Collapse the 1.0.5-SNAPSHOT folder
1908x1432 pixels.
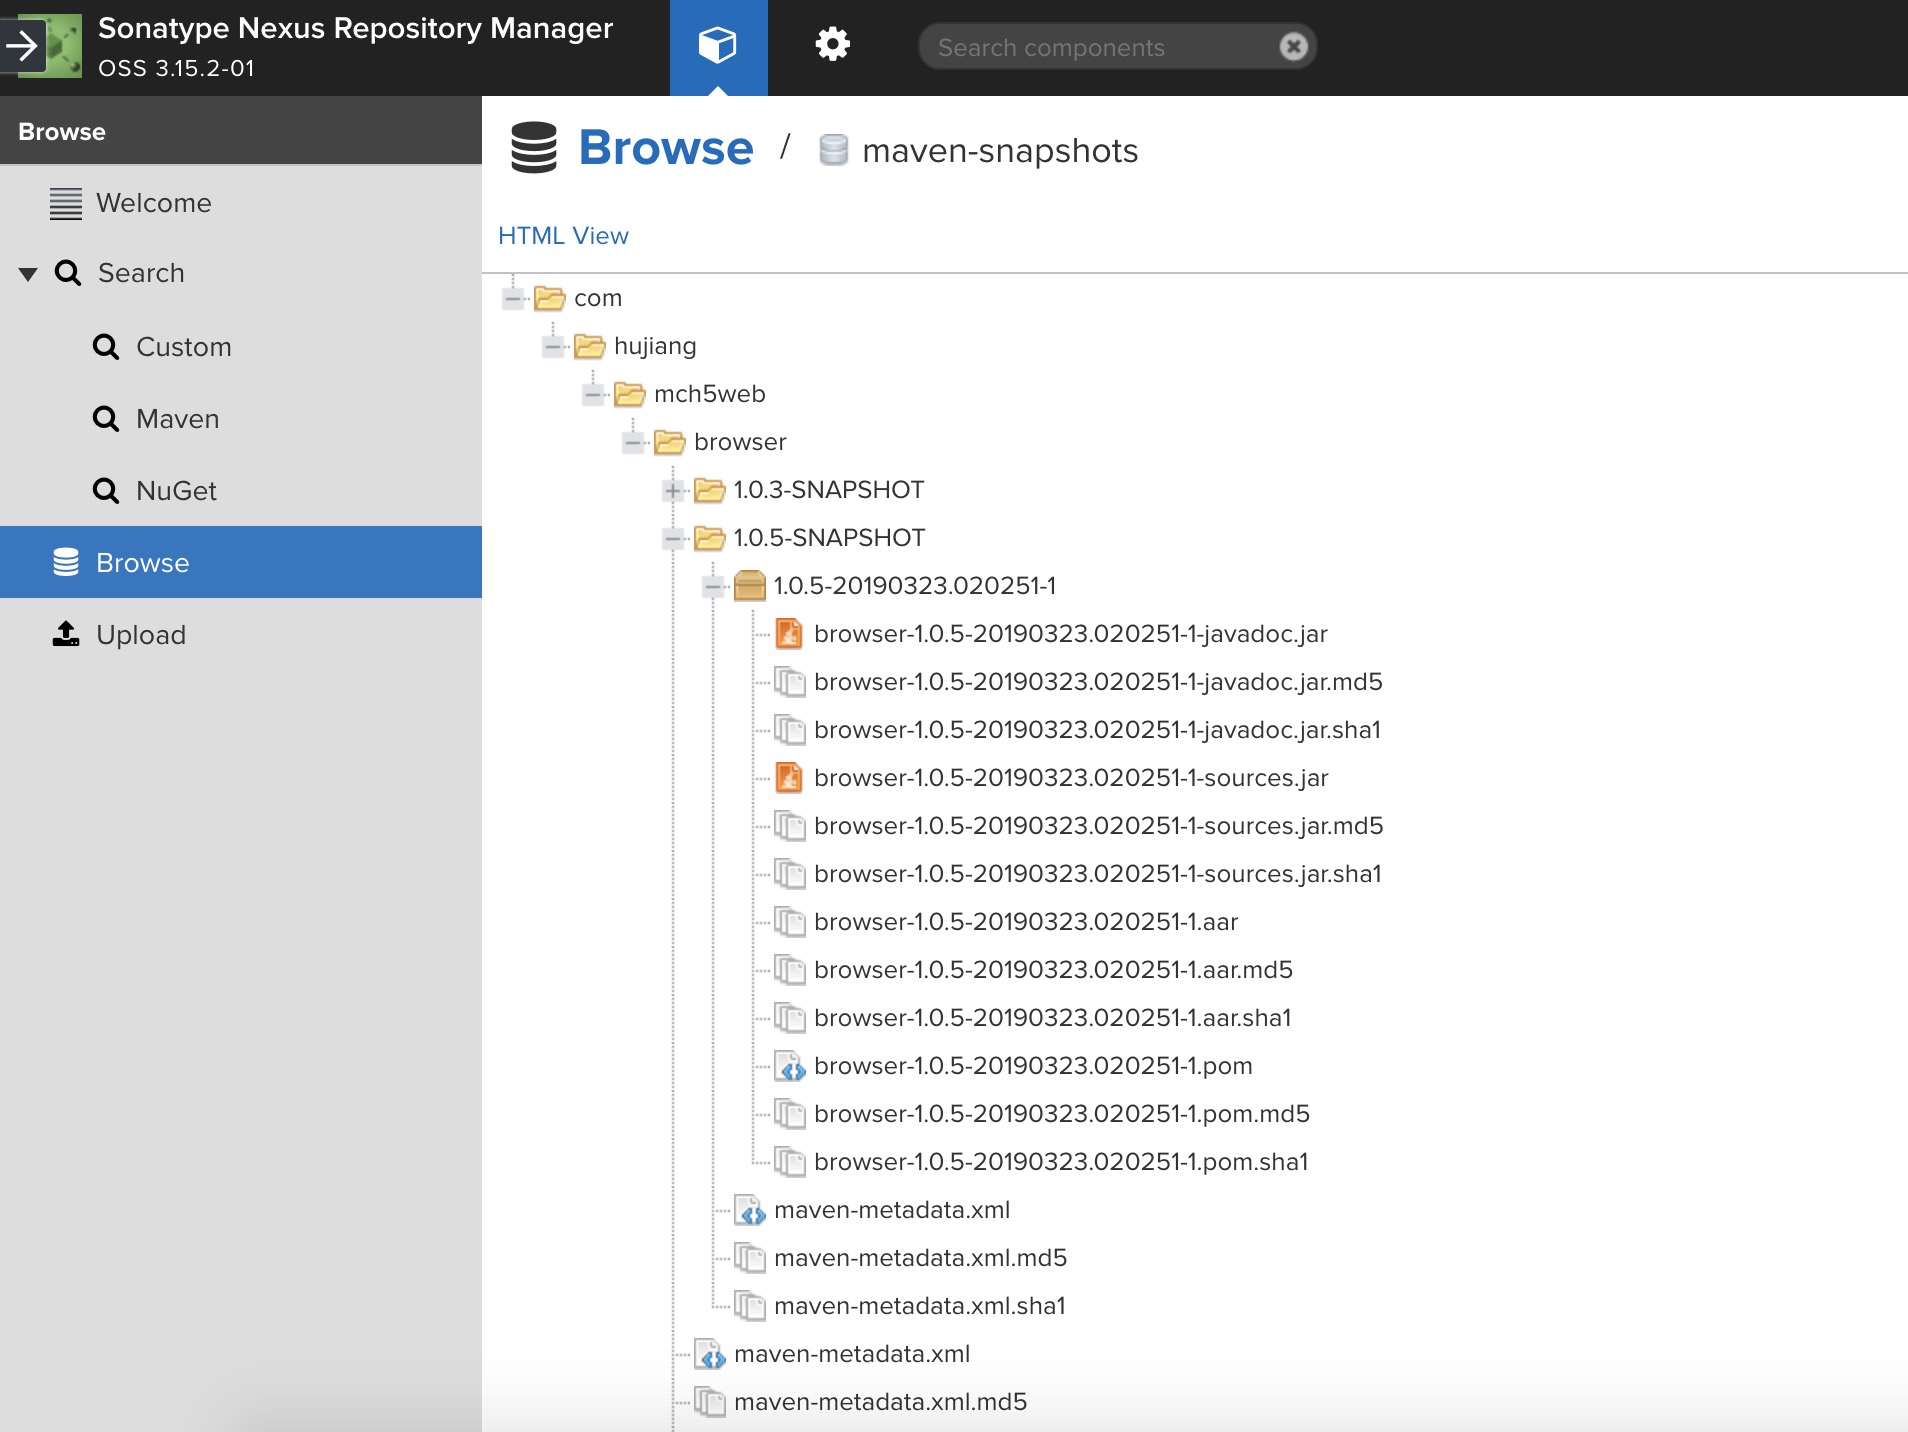coord(673,538)
